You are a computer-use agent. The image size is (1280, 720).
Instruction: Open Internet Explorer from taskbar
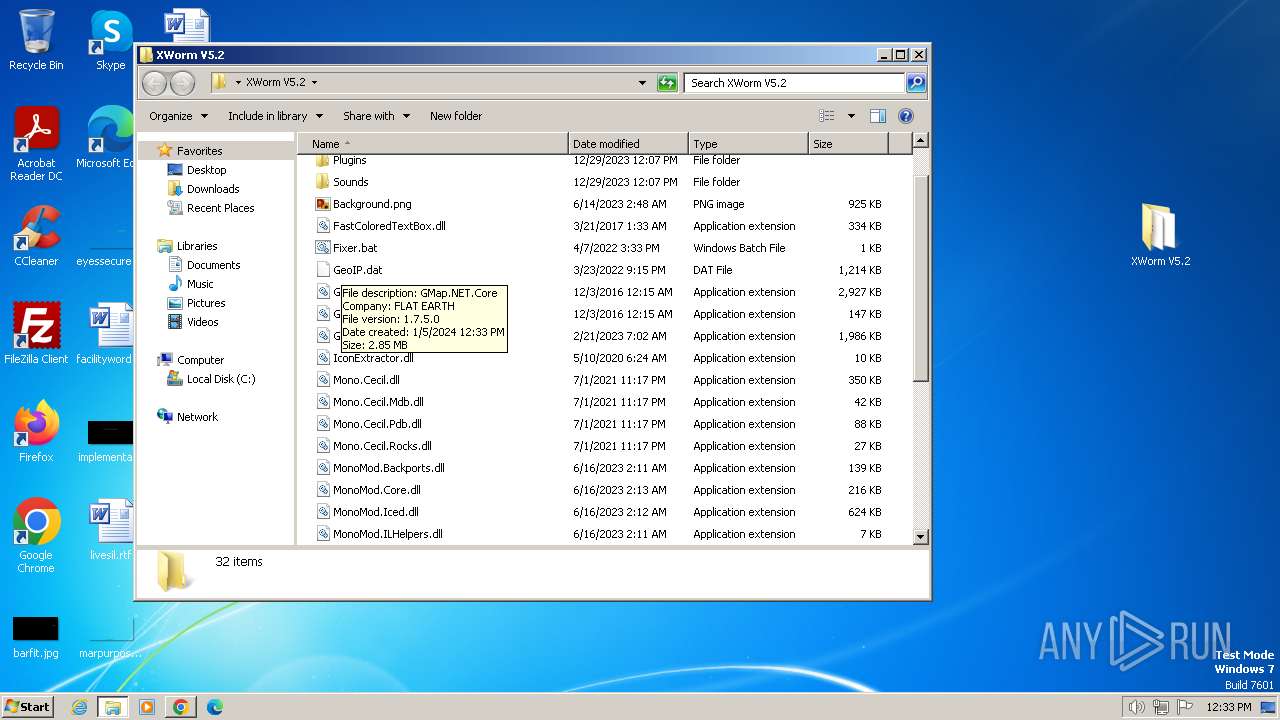79,707
